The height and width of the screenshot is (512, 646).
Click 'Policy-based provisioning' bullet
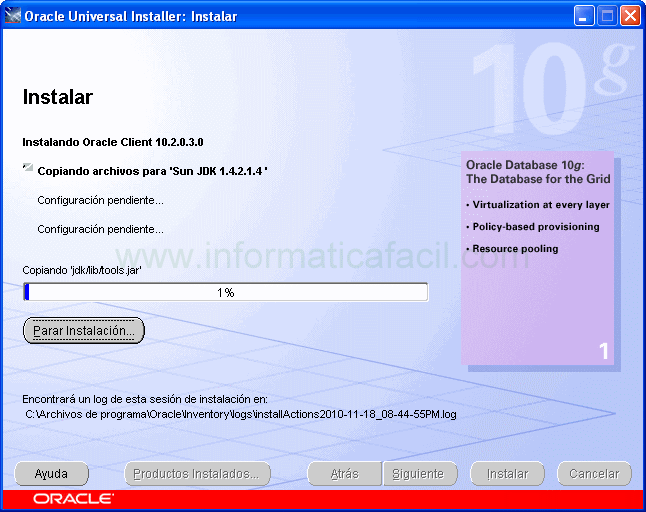coord(533,227)
